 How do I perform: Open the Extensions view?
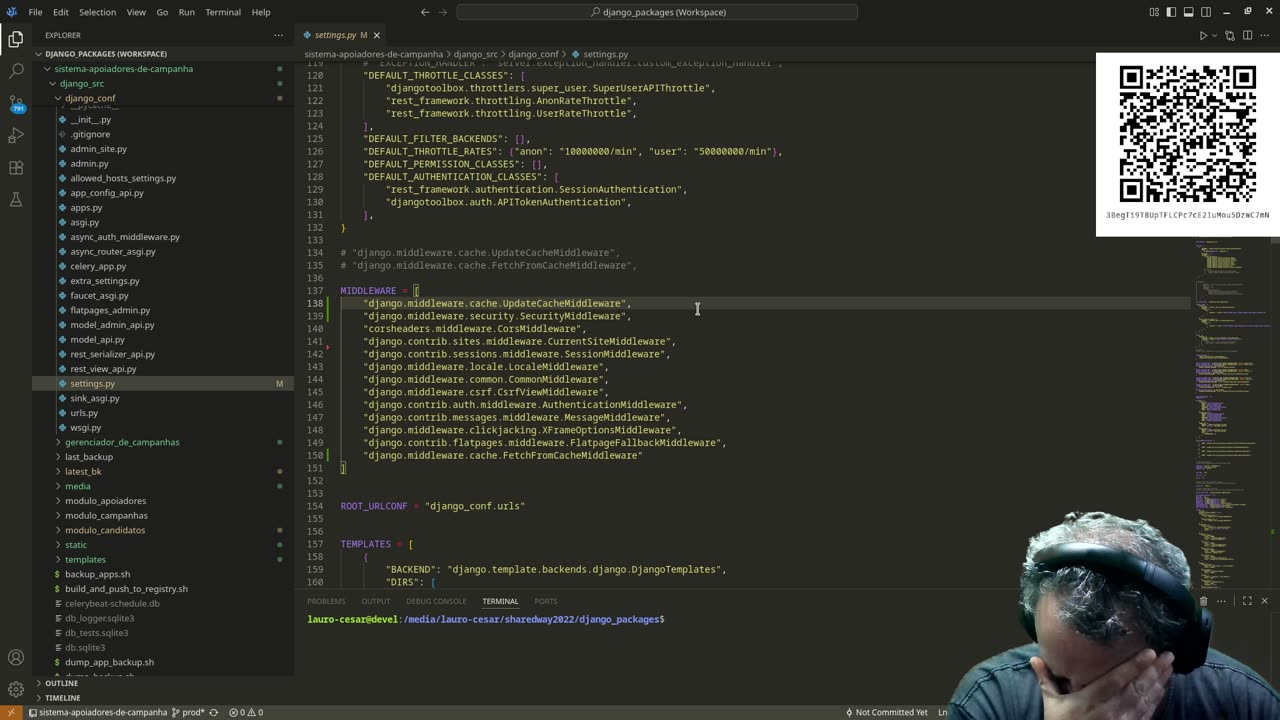(16, 168)
